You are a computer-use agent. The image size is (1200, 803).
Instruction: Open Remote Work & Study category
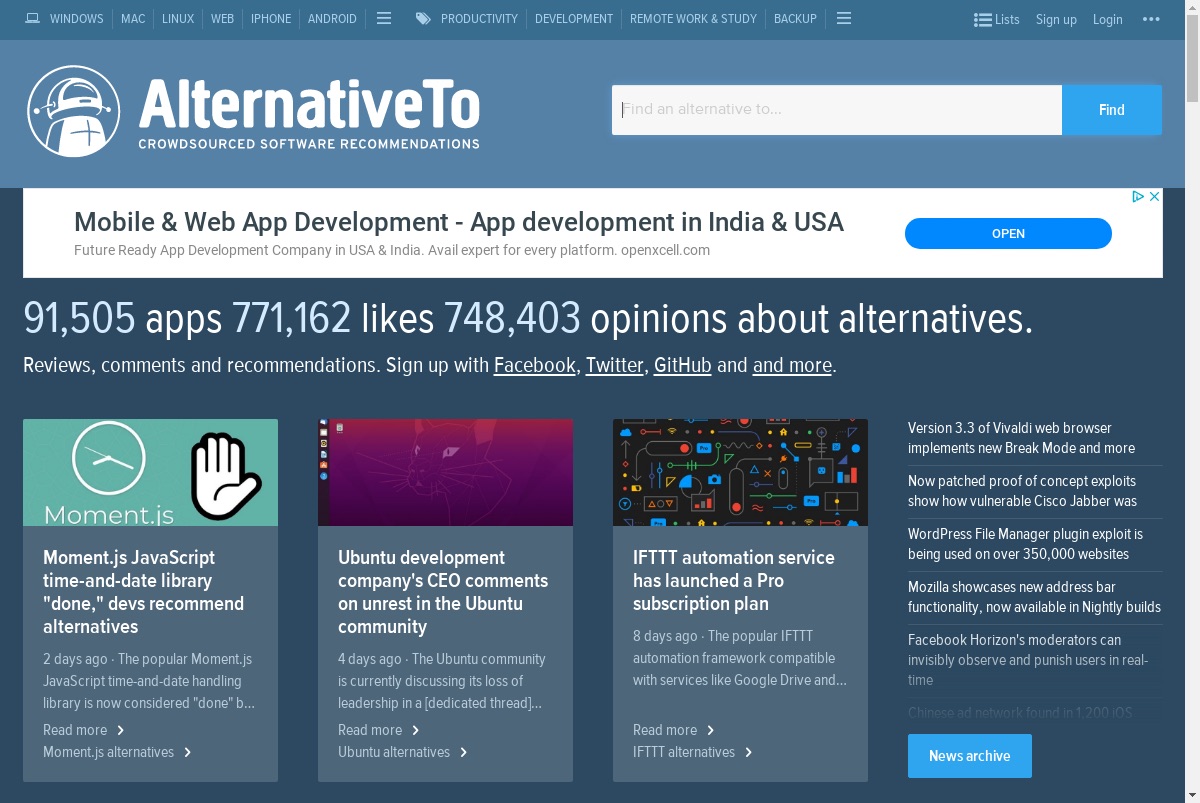click(x=693, y=19)
